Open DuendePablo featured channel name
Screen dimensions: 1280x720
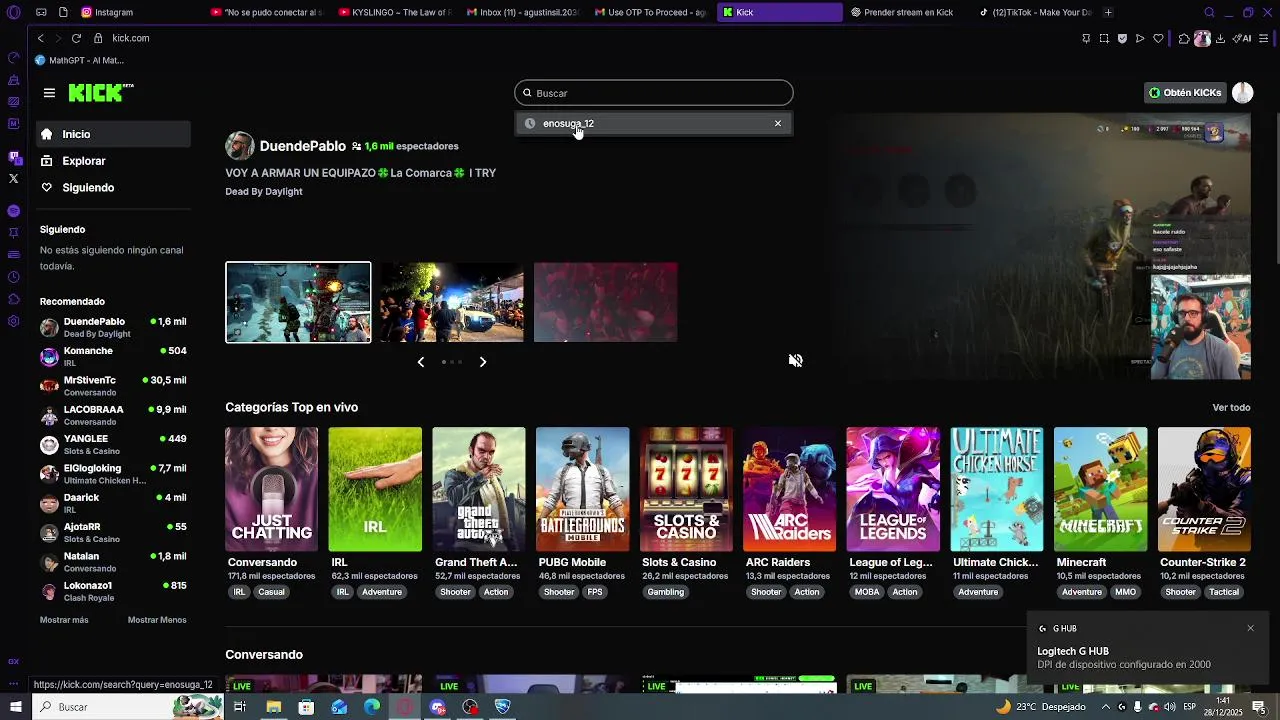coord(303,146)
